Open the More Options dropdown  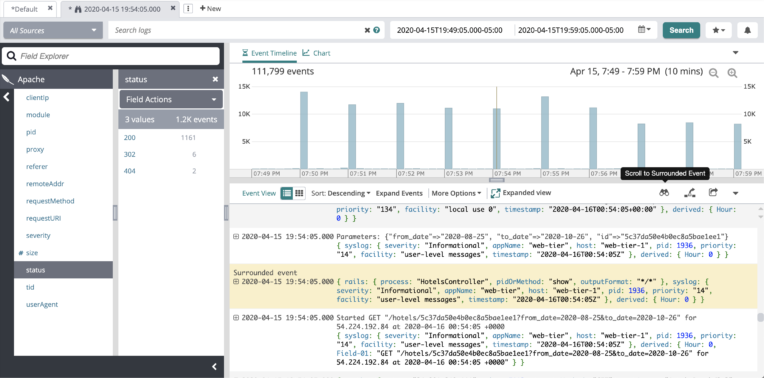point(456,193)
